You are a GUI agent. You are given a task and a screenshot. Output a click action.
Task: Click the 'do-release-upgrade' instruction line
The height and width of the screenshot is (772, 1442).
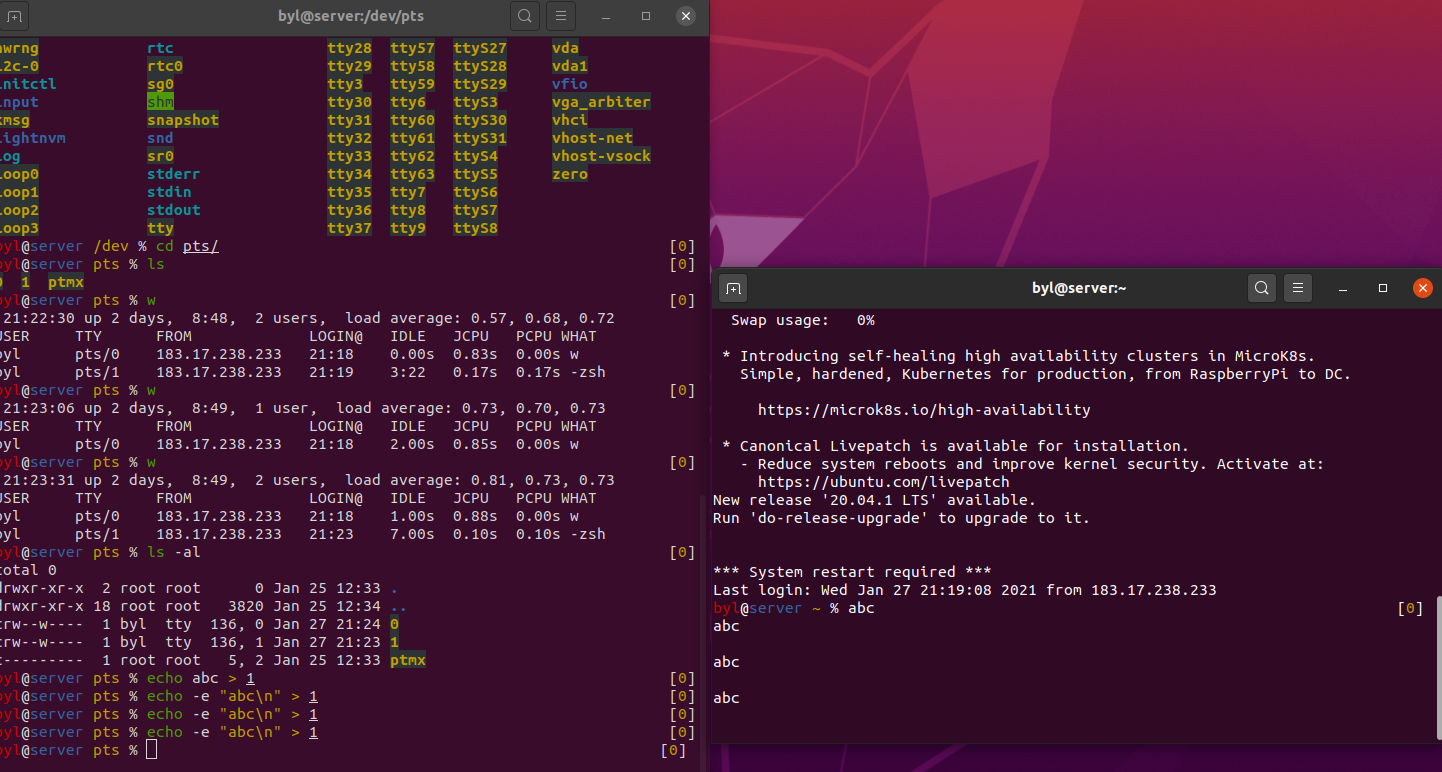point(901,518)
